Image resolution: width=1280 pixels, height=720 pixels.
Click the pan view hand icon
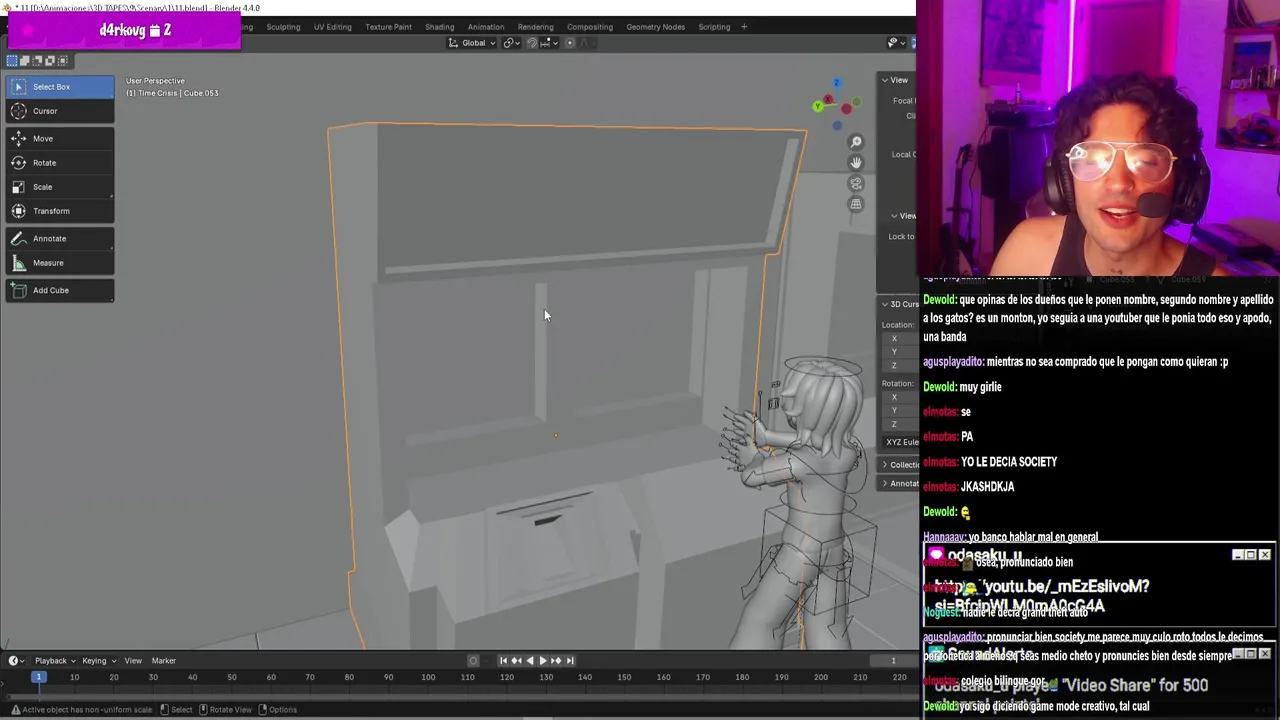[x=855, y=163]
